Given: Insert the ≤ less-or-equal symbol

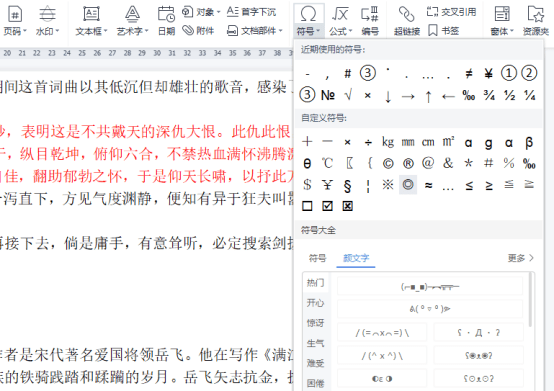Looking at the screenshot, I should pyautogui.click(x=469, y=185).
